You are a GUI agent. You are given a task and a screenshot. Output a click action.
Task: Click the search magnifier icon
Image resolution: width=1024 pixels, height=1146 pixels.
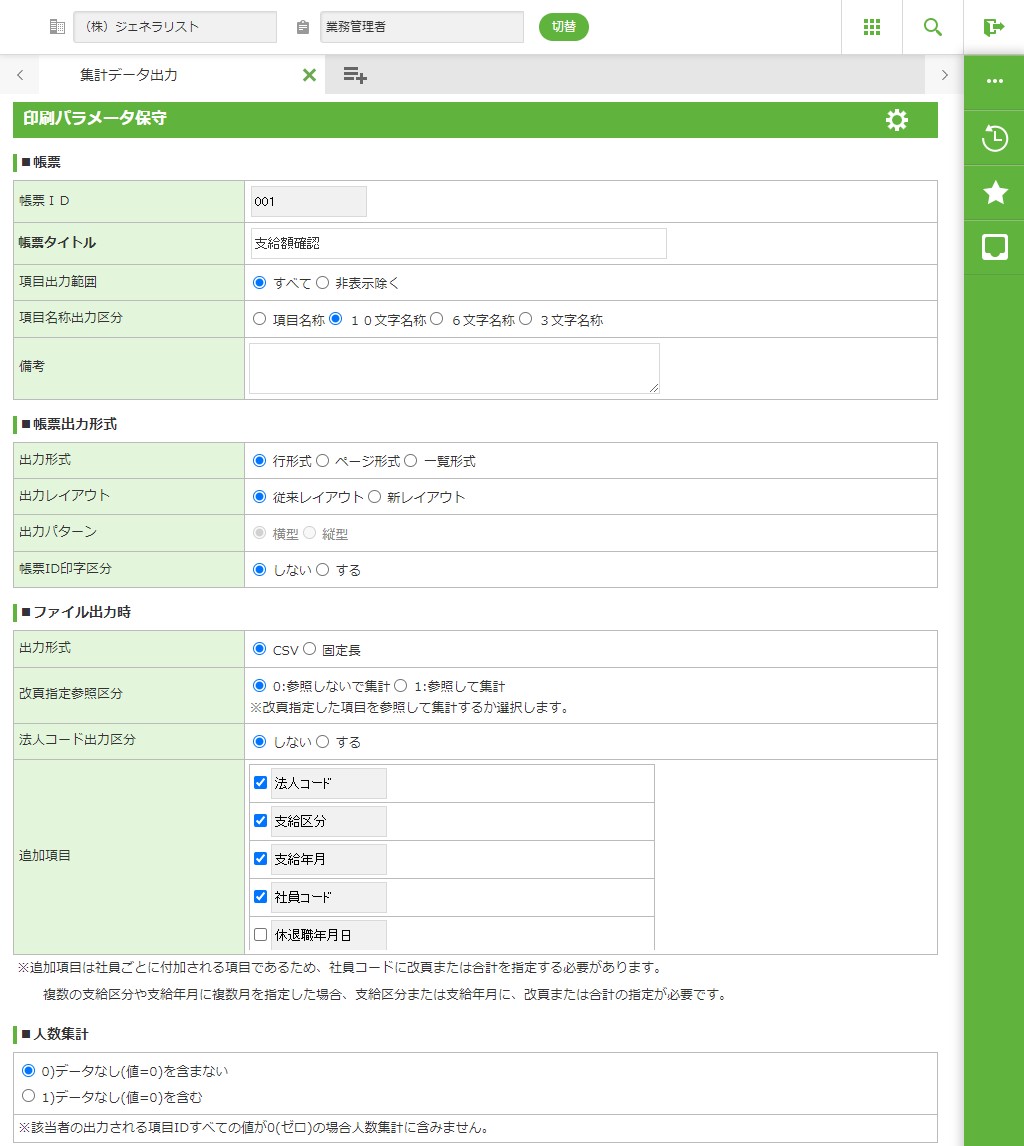(x=933, y=27)
